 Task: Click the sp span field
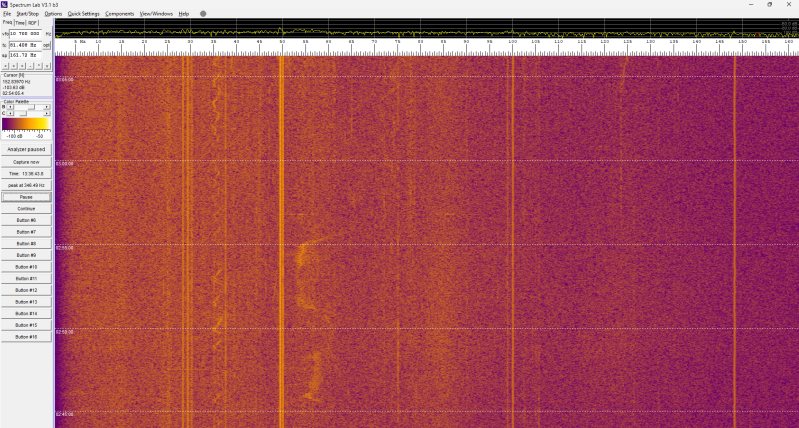25,55
